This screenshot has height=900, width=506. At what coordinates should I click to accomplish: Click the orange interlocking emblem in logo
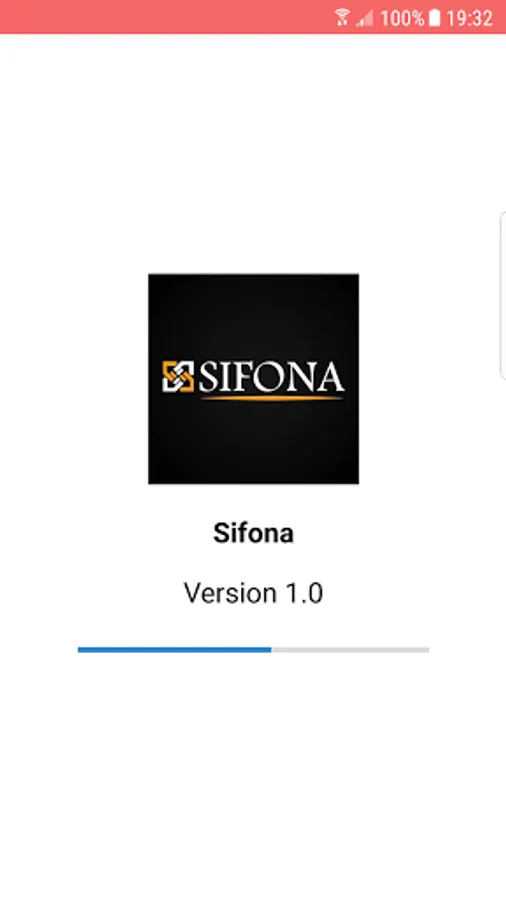[x=178, y=377]
